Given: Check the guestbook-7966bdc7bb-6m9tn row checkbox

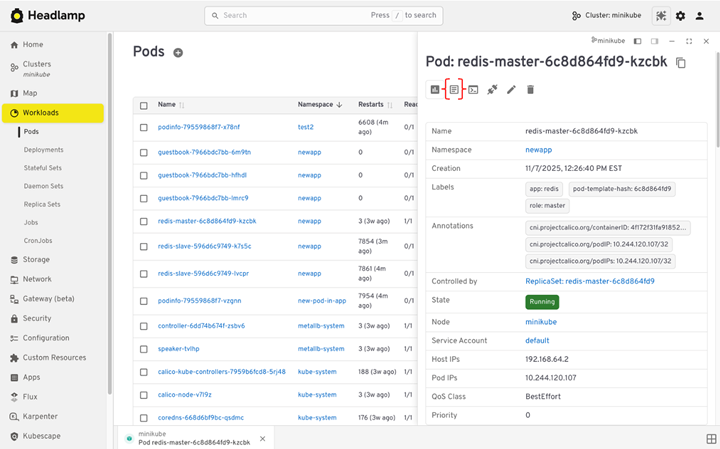Looking at the screenshot, I should tap(144, 152).
